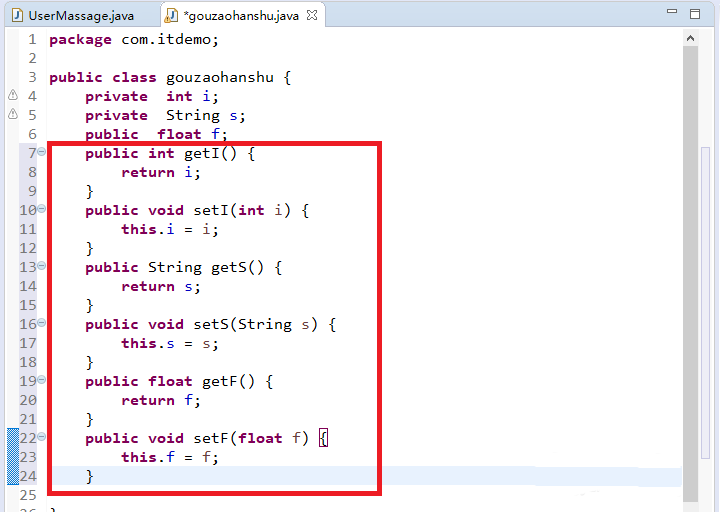Click the highlighted opening brace on line 22
This screenshot has height=512, width=720.
(323, 438)
